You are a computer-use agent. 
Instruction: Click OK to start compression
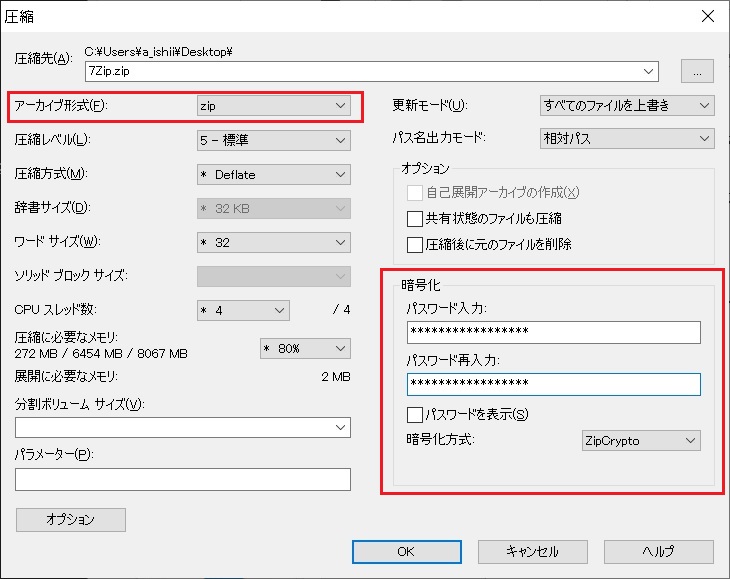click(x=406, y=551)
